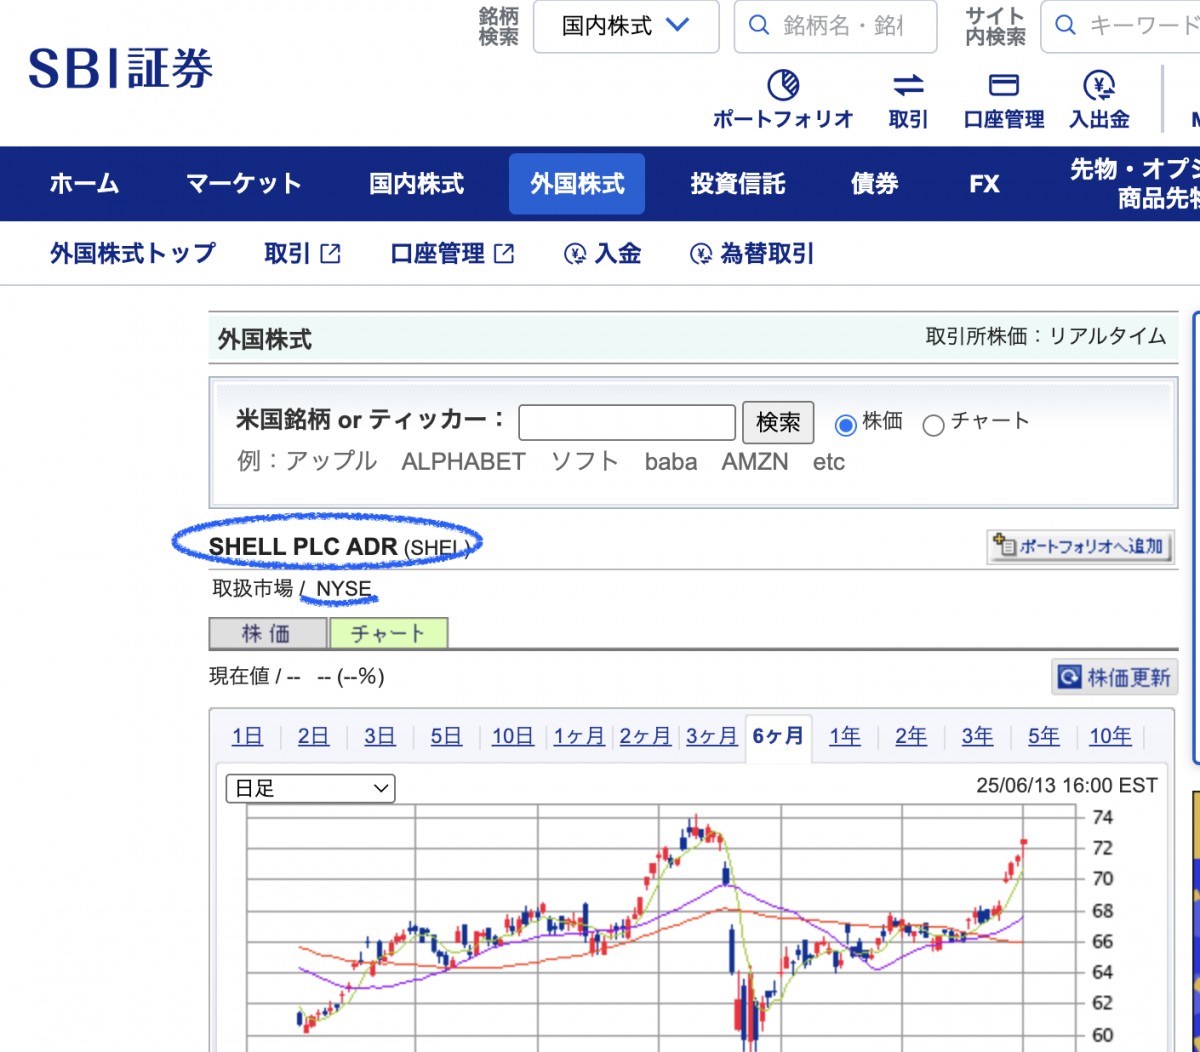The height and width of the screenshot is (1052, 1200).
Task: Select the 10年 chart period
Action: click(1110, 737)
